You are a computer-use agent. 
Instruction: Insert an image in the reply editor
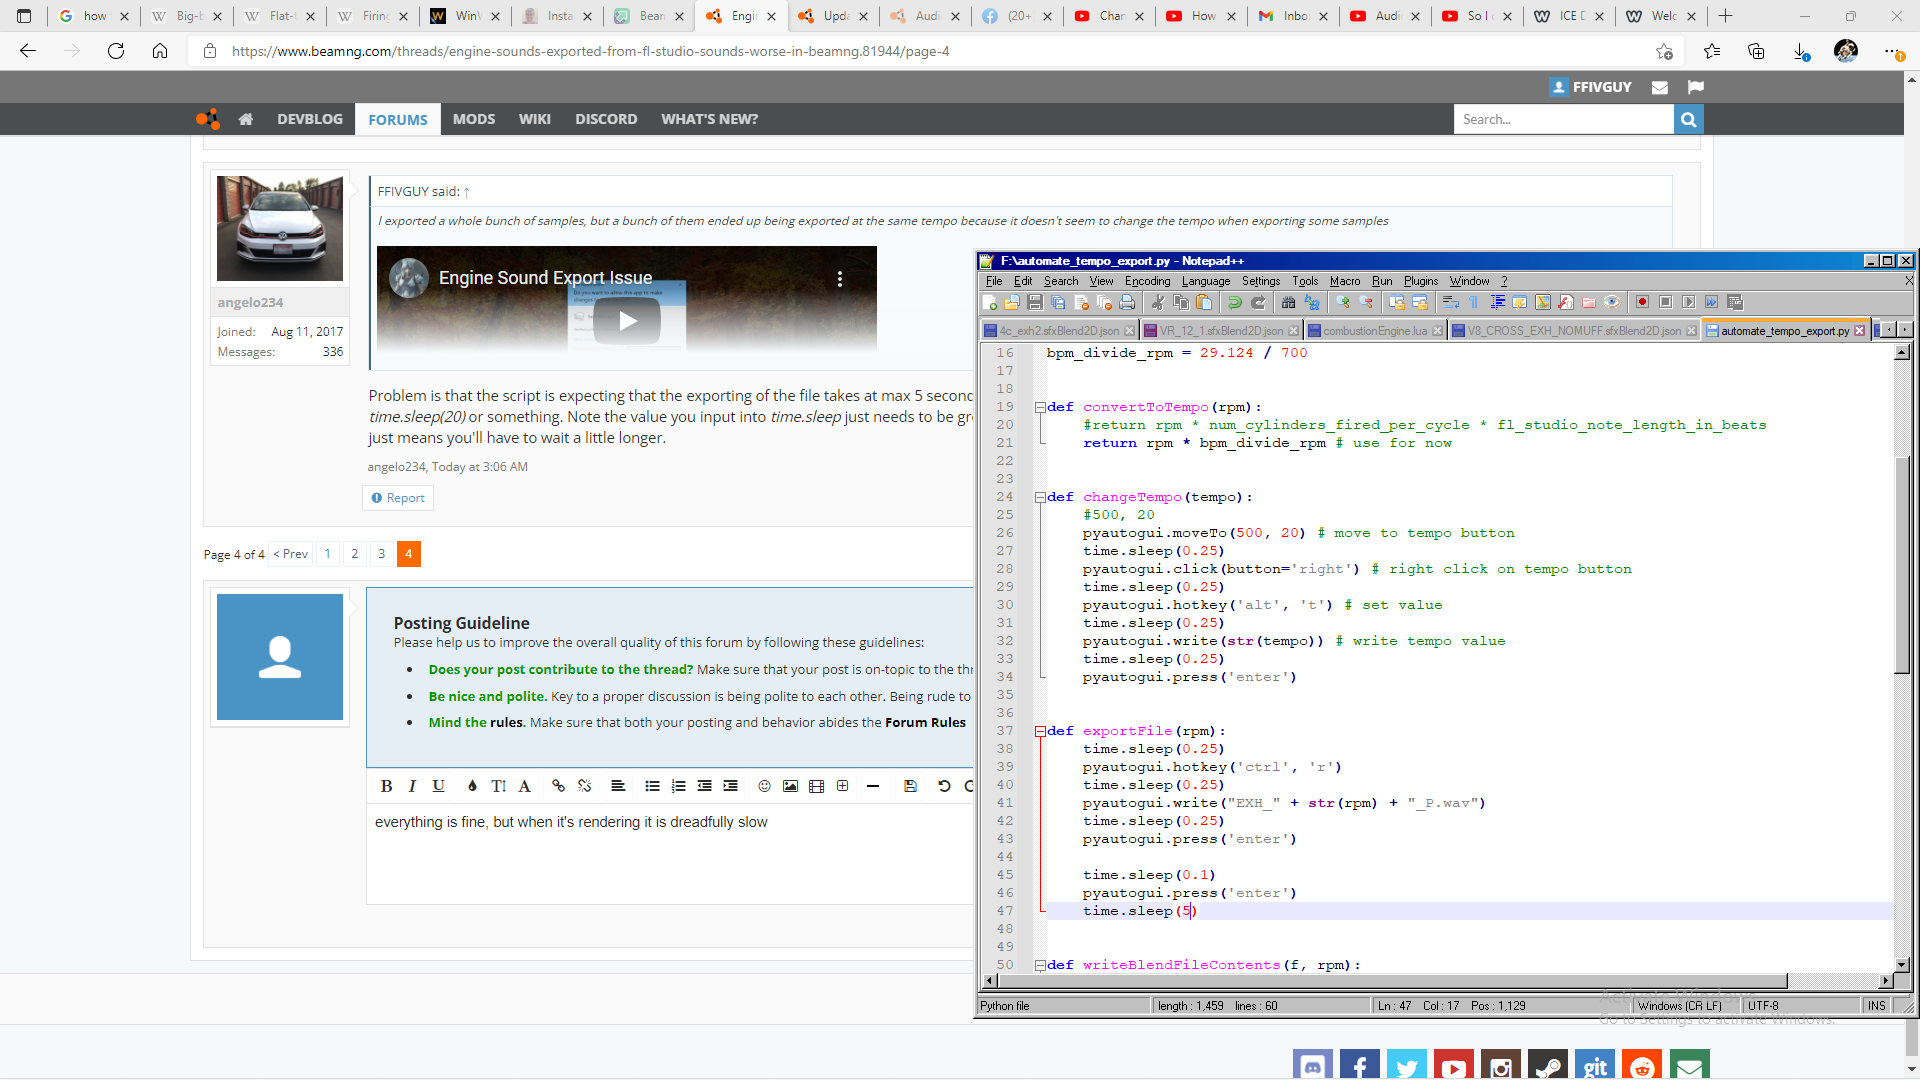(x=790, y=786)
